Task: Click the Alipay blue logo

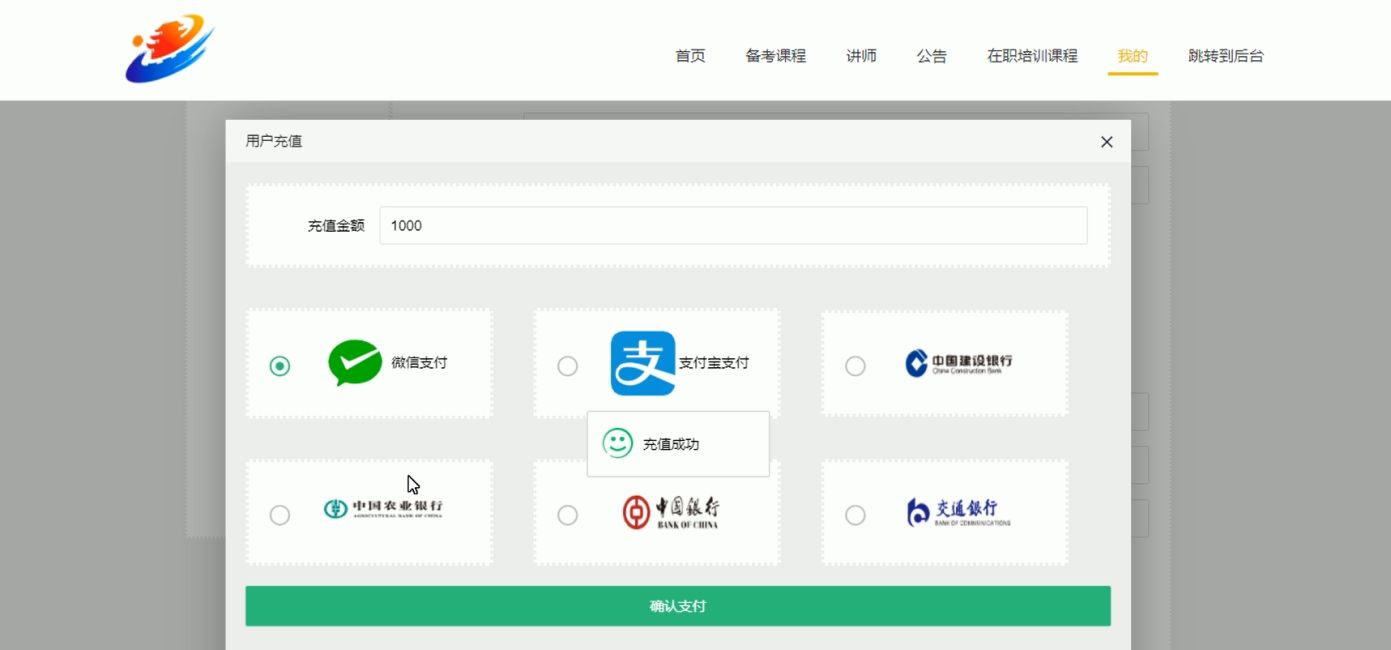Action: pos(643,363)
